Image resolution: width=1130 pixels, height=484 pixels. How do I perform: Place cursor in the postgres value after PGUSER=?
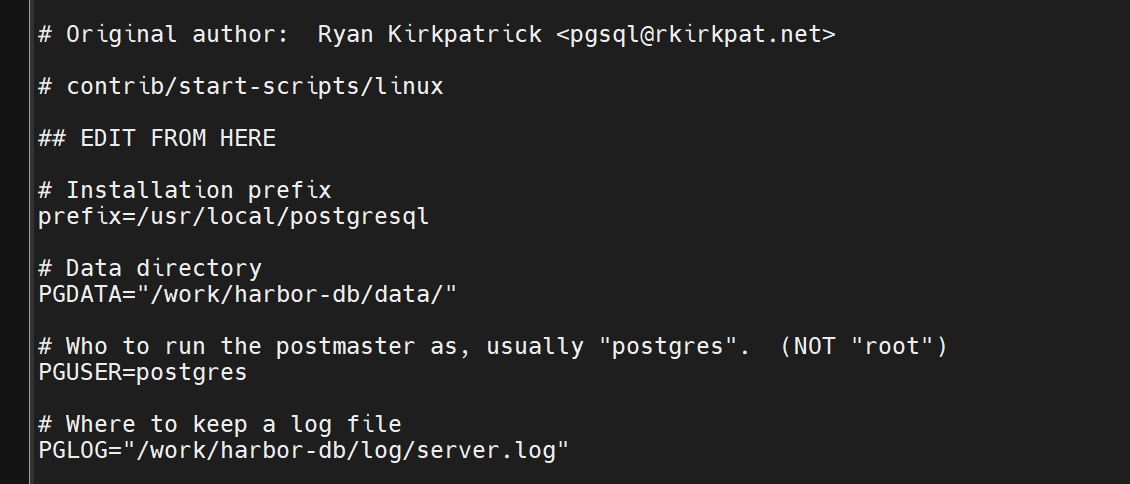tap(192, 372)
